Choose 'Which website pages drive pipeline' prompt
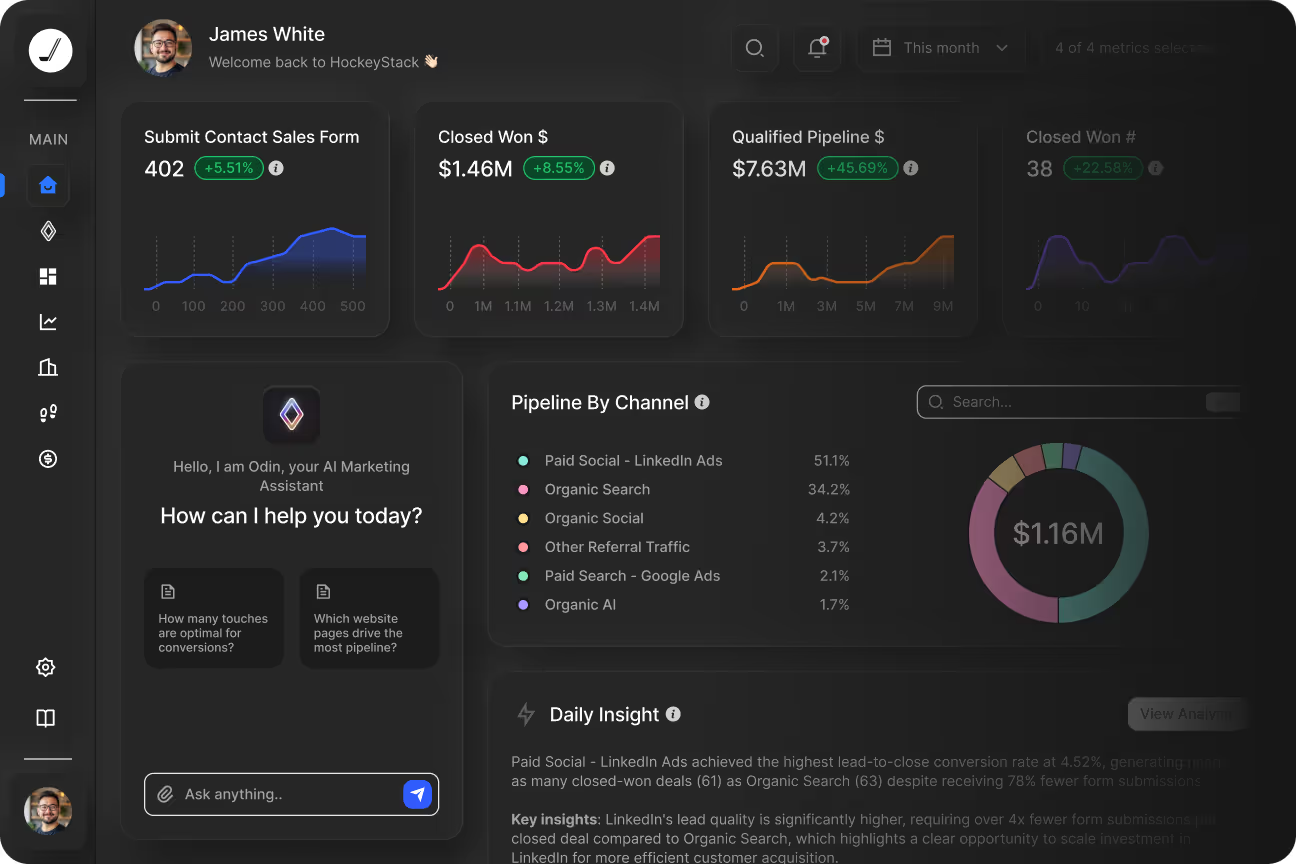1296x864 pixels. 369,619
